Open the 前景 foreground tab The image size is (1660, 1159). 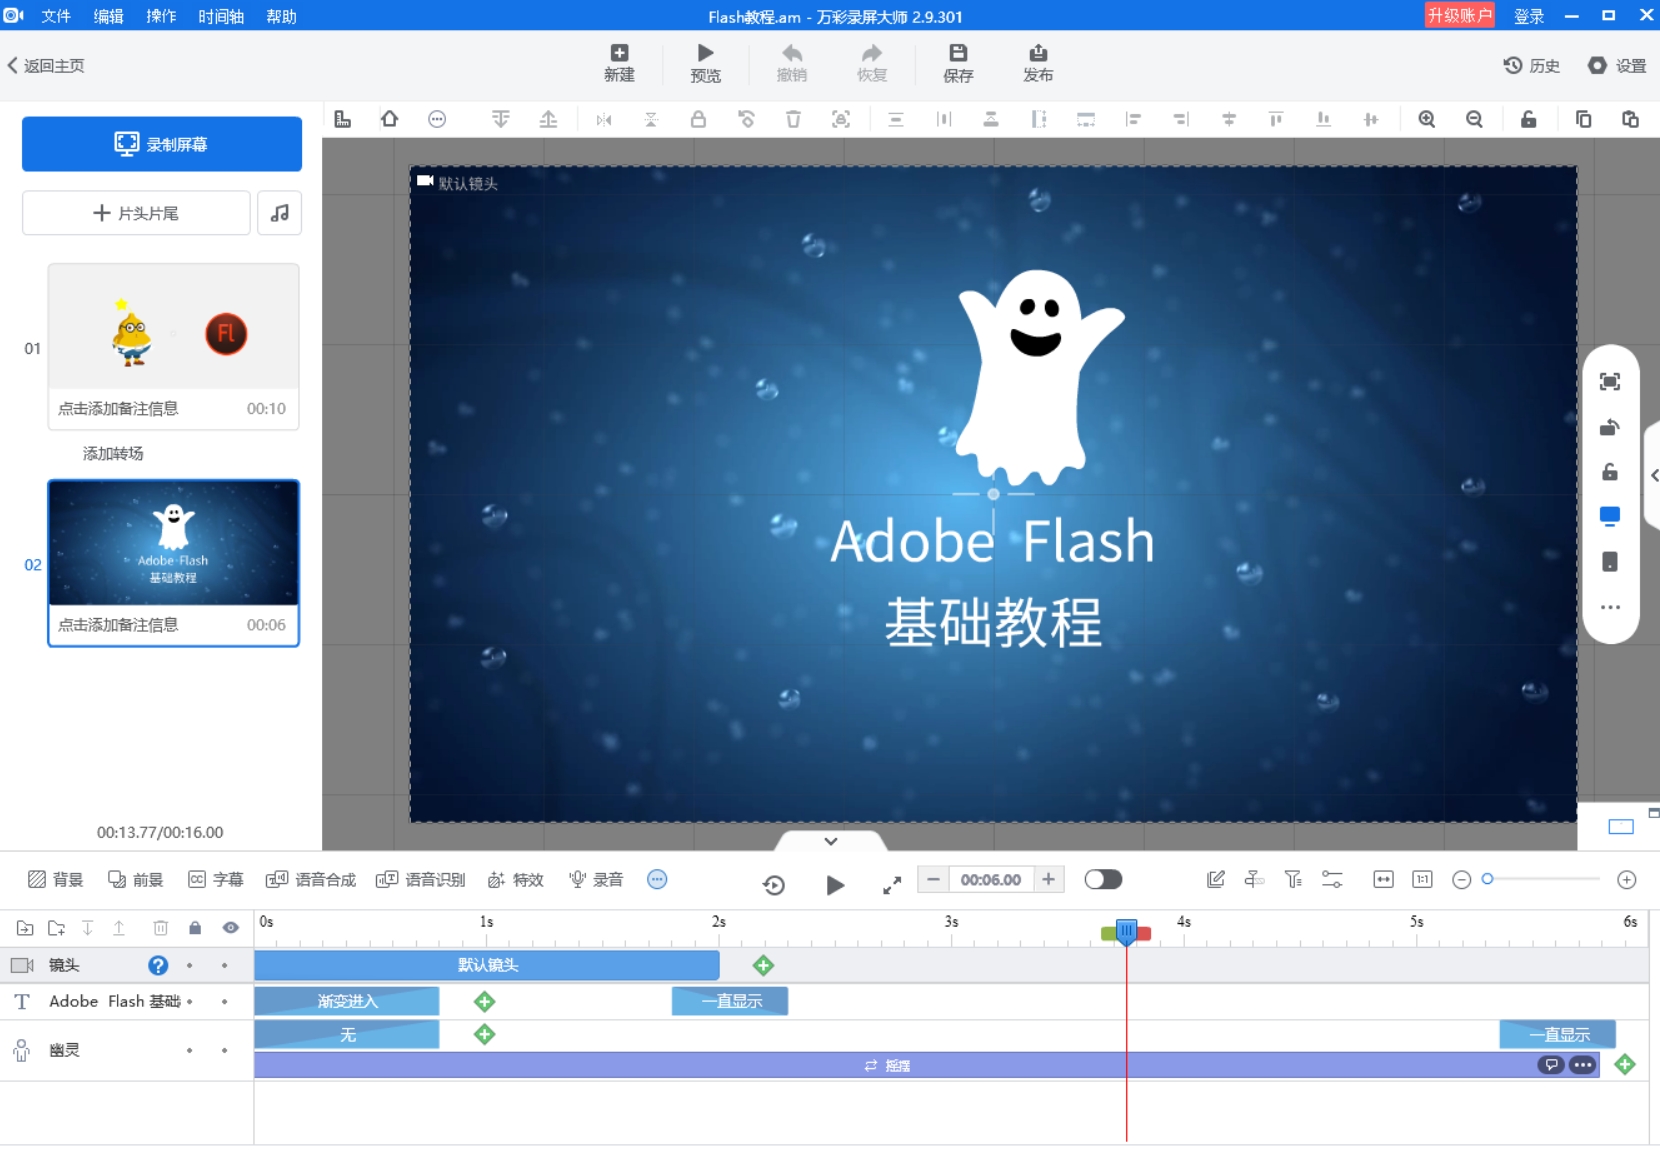[135, 879]
